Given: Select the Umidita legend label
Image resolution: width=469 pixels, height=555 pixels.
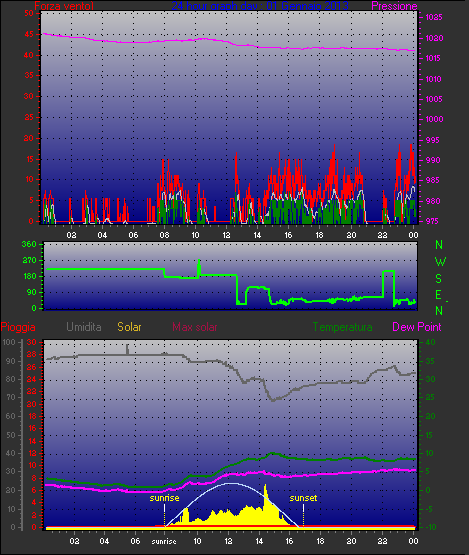Looking at the screenshot, I should [x=84, y=327].
